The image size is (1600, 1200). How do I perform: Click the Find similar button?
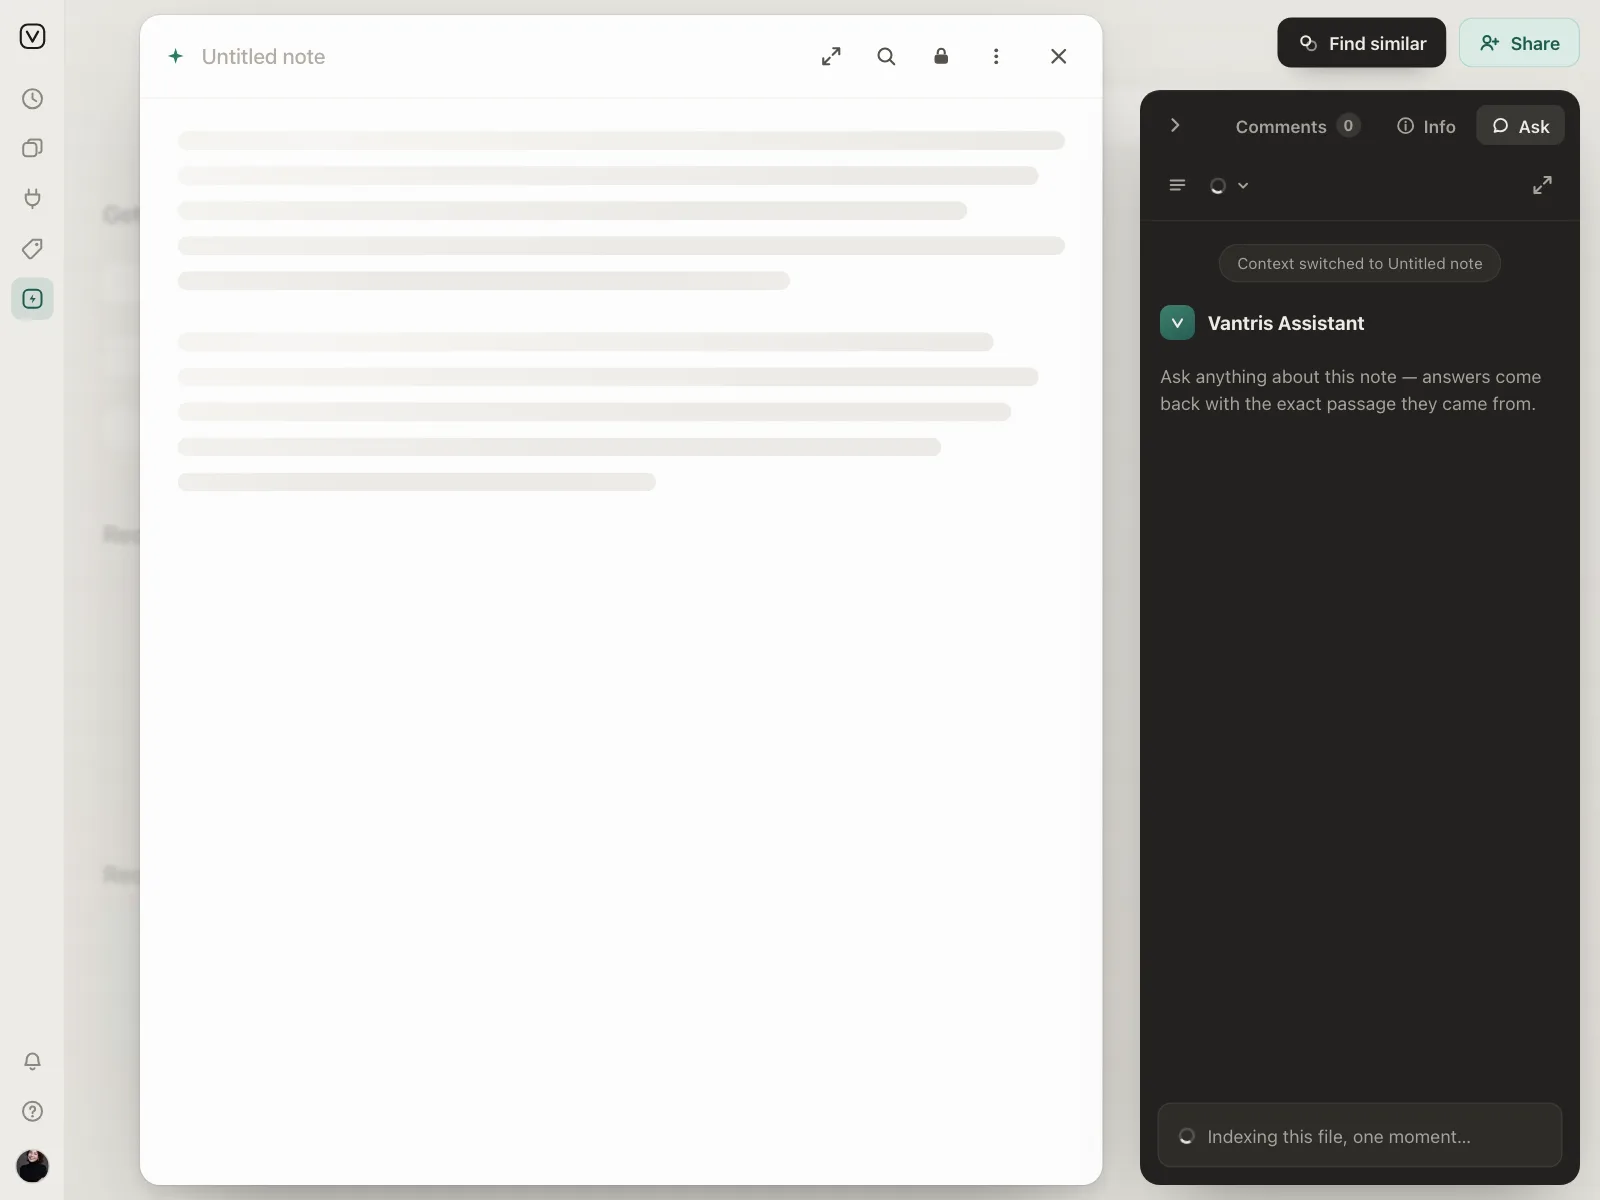(1362, 43)
